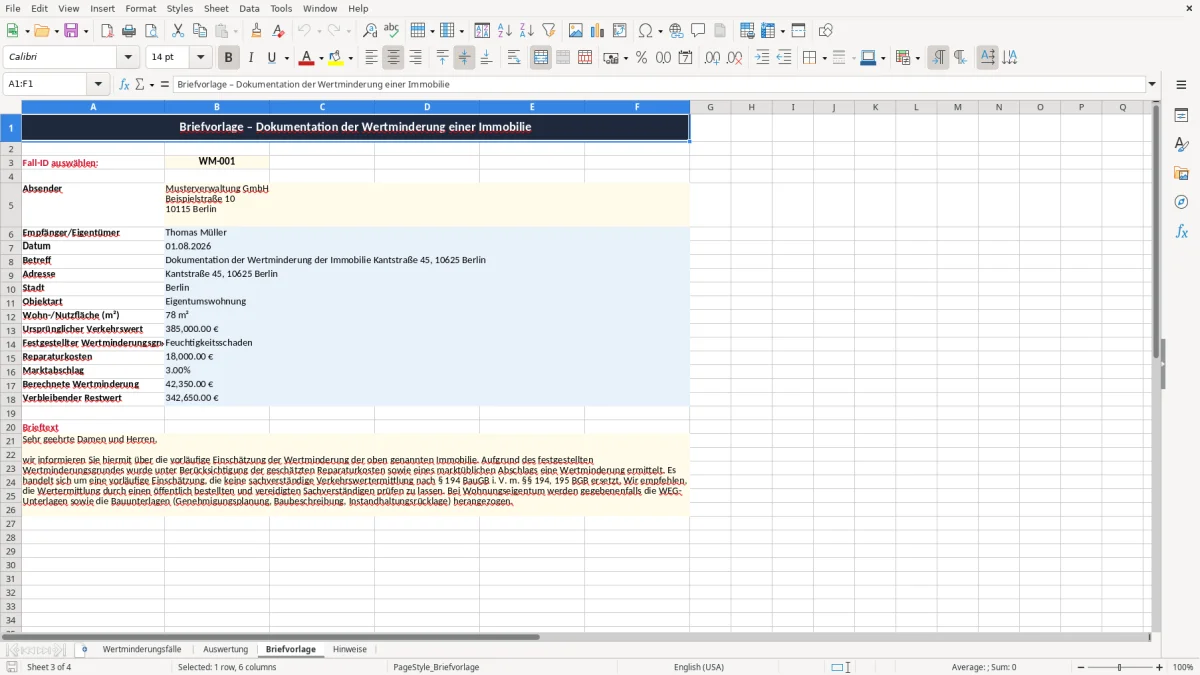This screenshot has height=675, width=1200.
Task: Select row 20 header
Action: pos(11,427)
